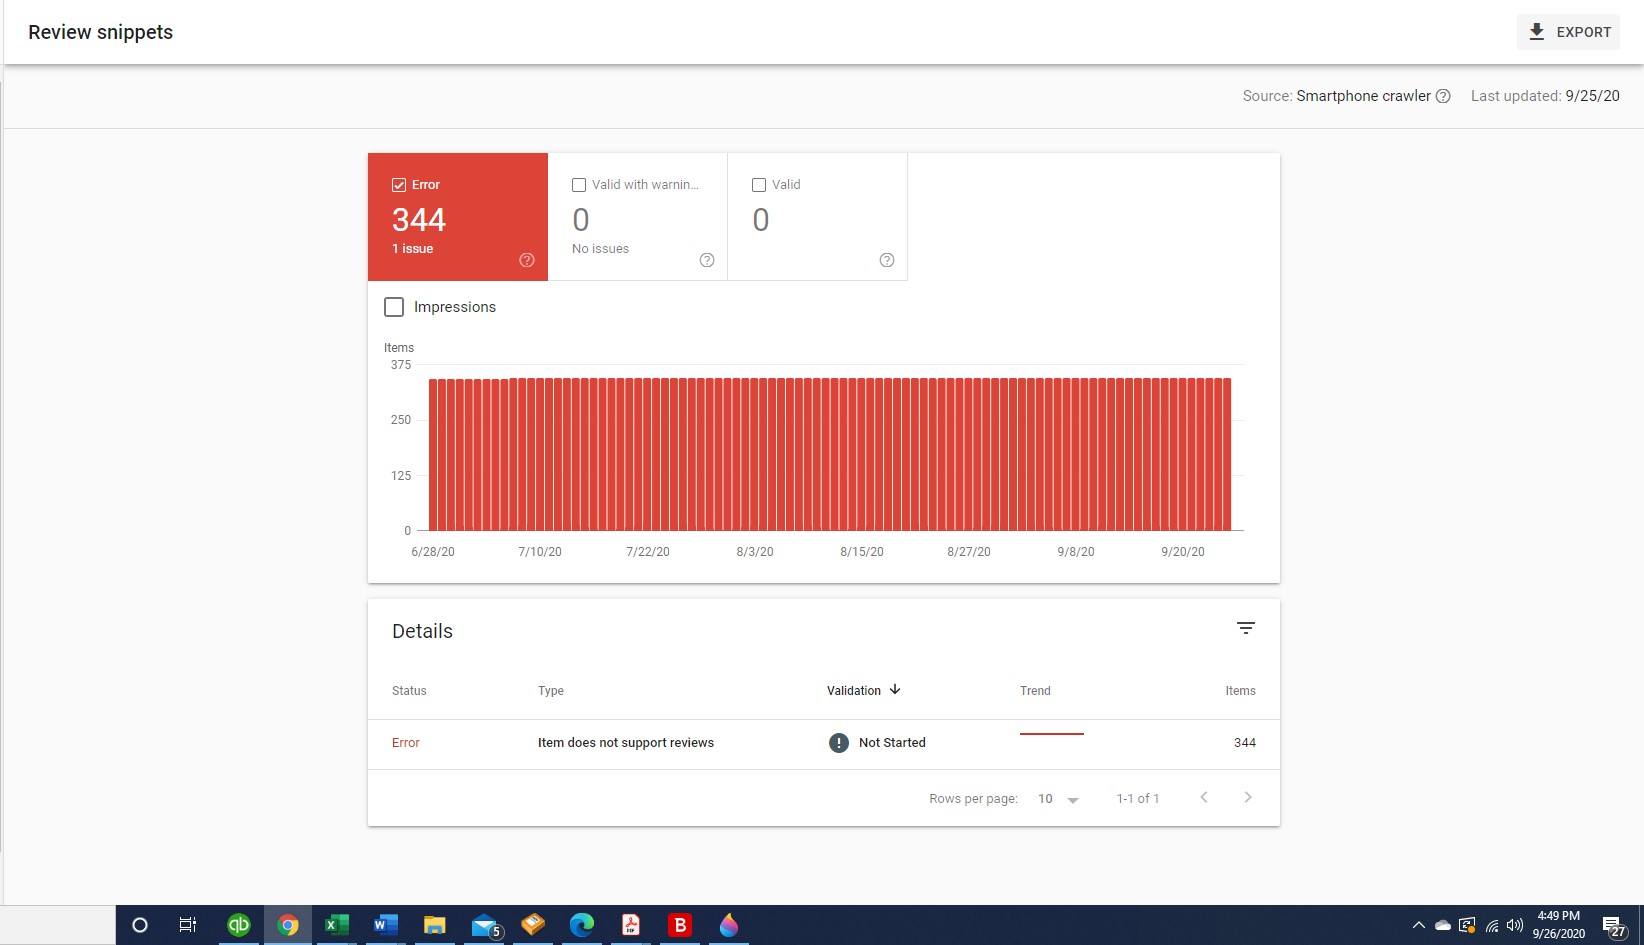Open the Item does not support reviews row
The height and width of the screenshot is (945, 1644).
pos(824,744)
